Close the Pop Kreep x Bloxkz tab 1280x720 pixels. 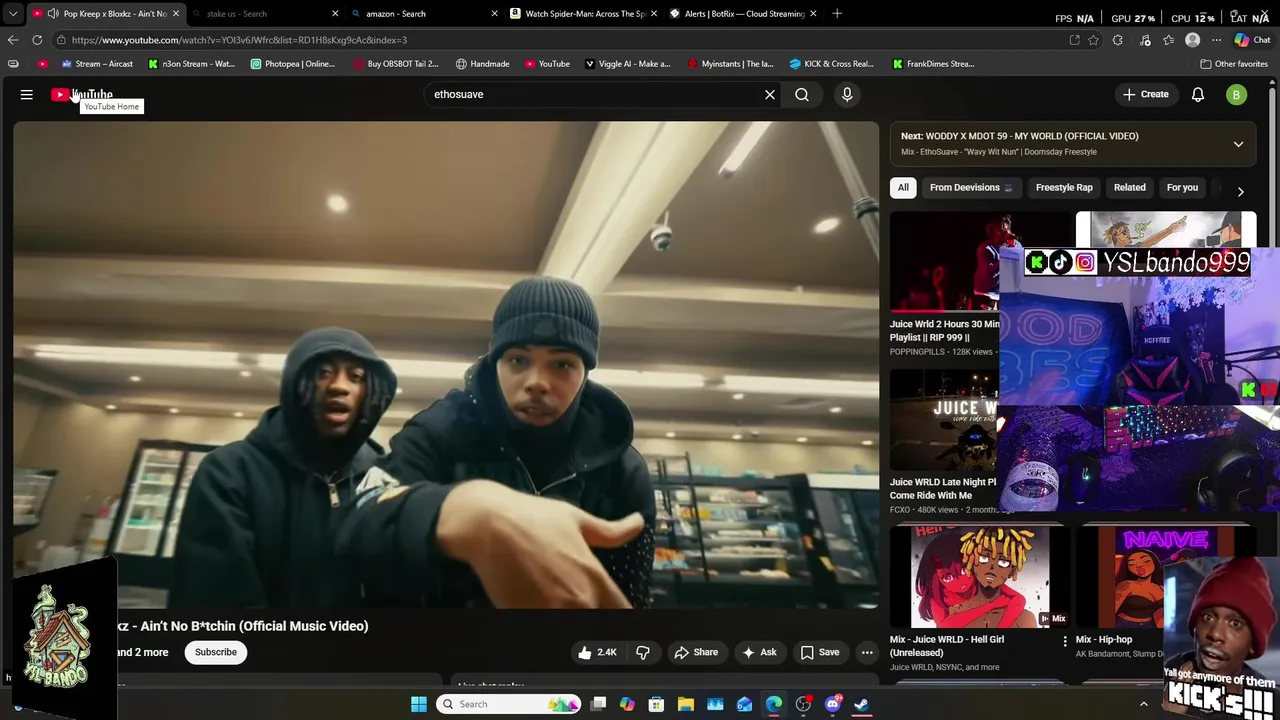click(x=176, y=14)
